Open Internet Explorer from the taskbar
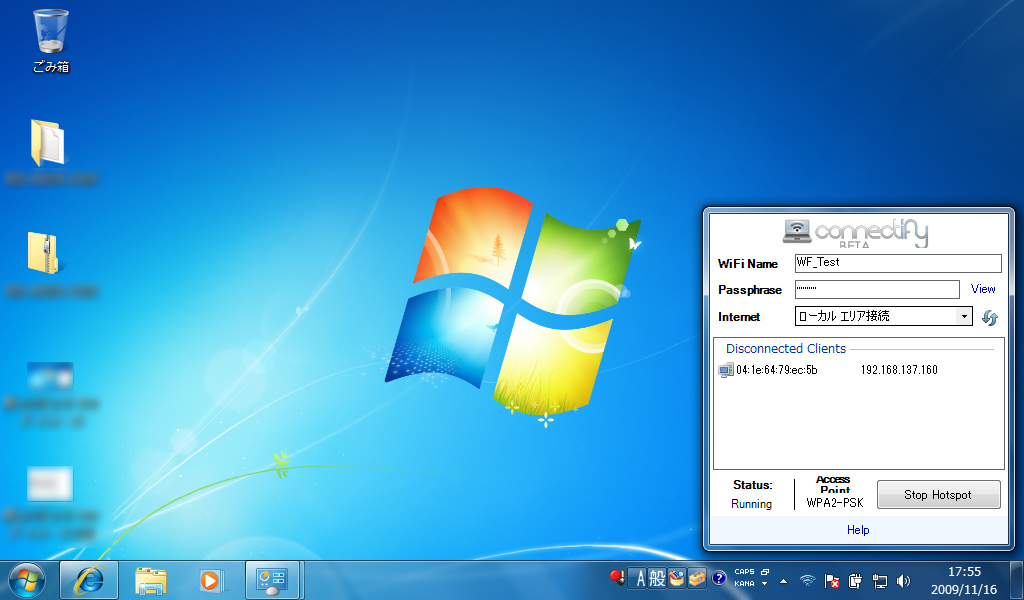The image size is (1024, 600). click(x=89, y=580)
